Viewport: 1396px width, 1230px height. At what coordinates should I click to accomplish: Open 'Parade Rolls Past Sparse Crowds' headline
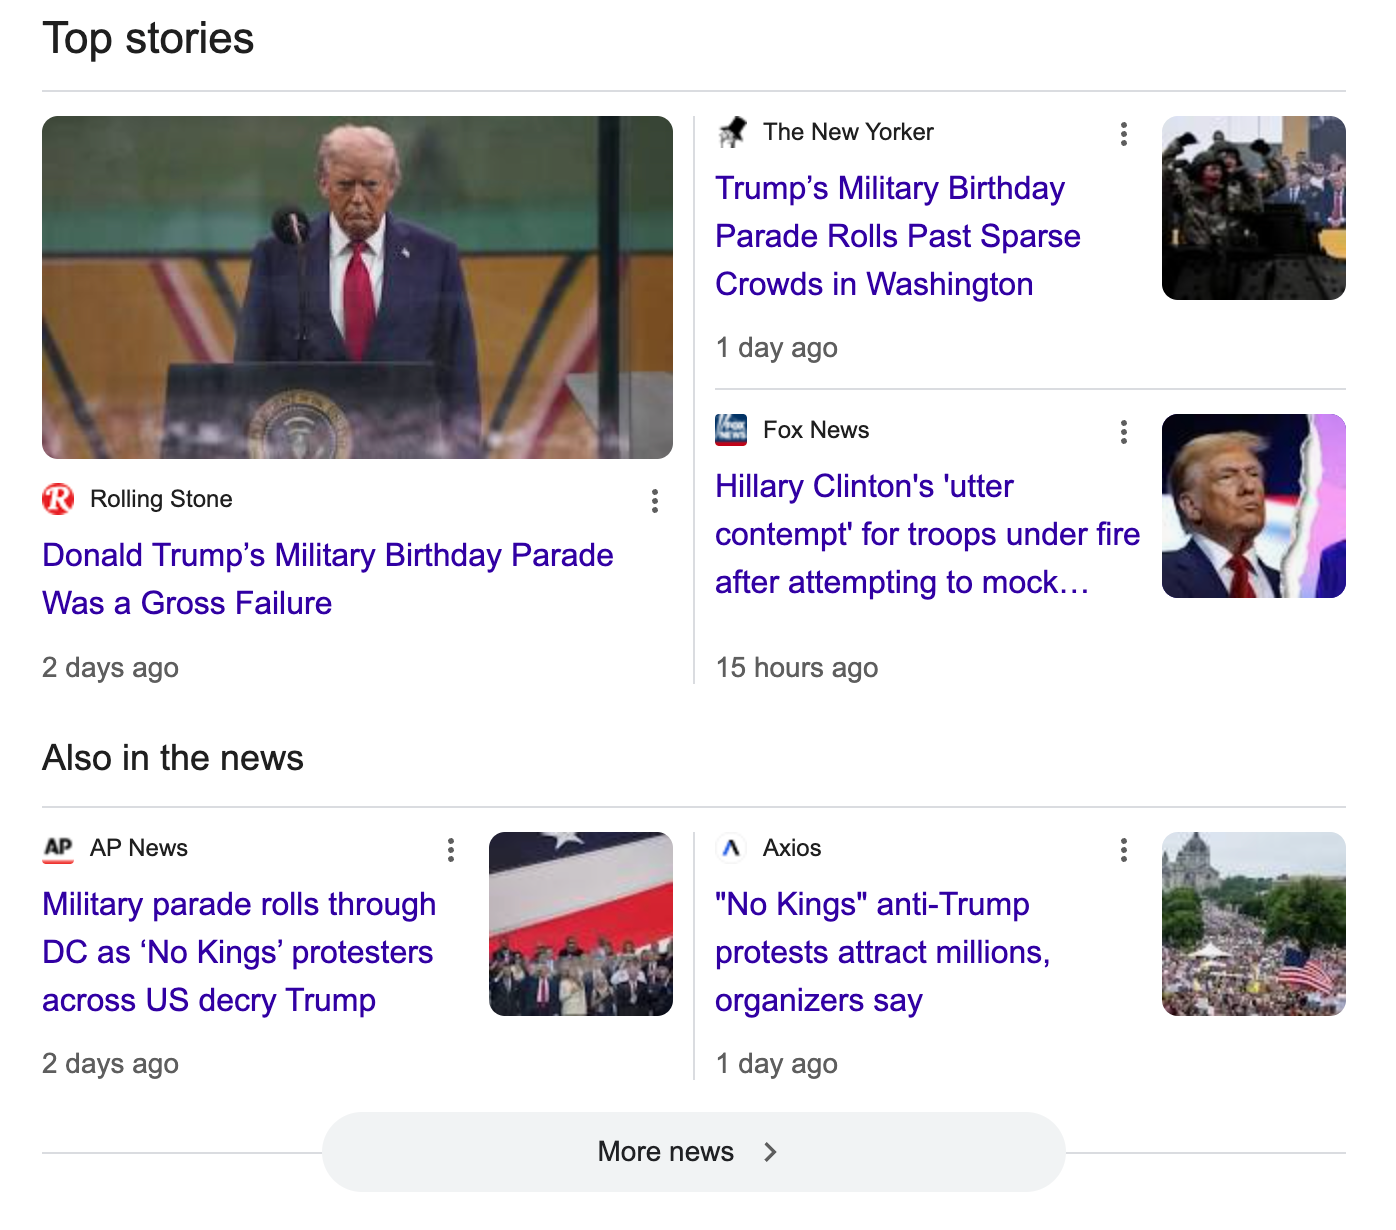click(x=897, y=236)
